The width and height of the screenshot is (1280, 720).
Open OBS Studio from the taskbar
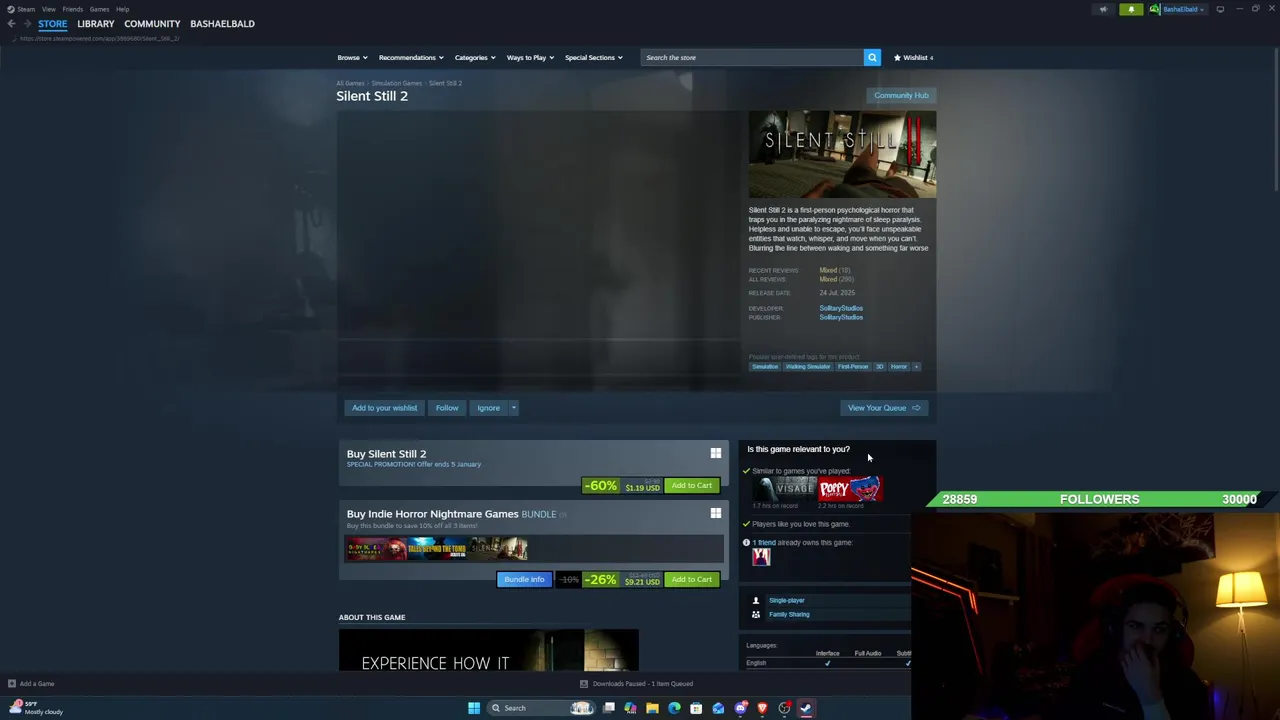[784, 708]
